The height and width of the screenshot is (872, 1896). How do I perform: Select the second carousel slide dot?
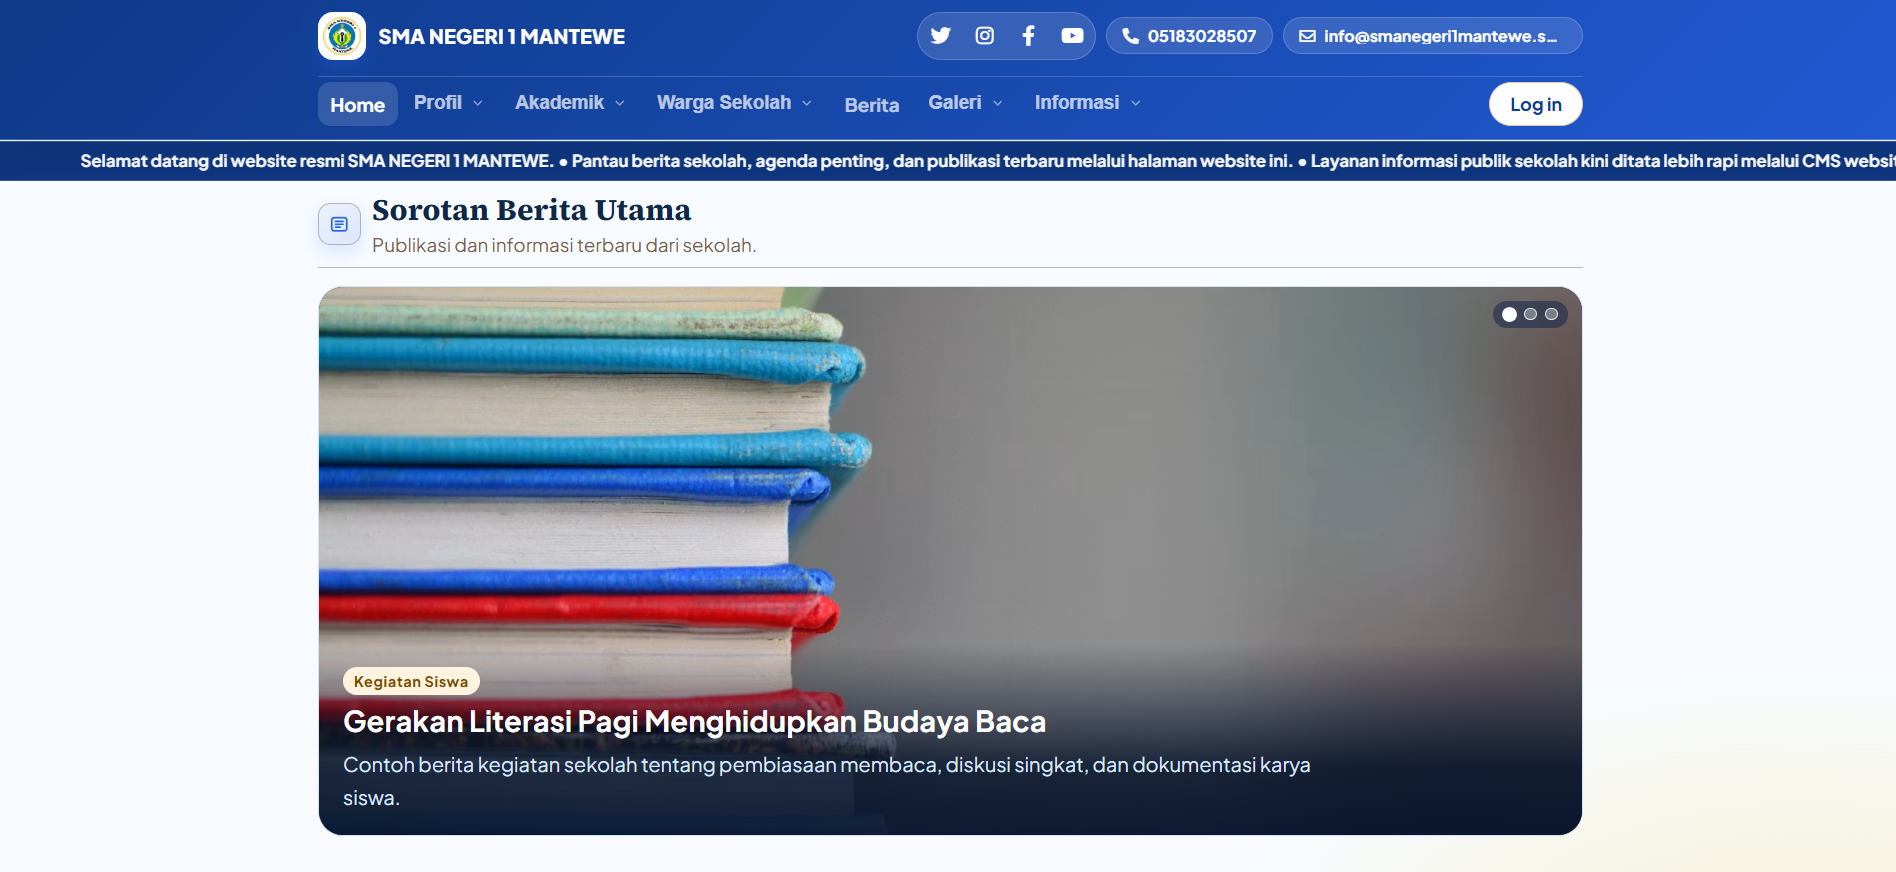coord(1530,314)
